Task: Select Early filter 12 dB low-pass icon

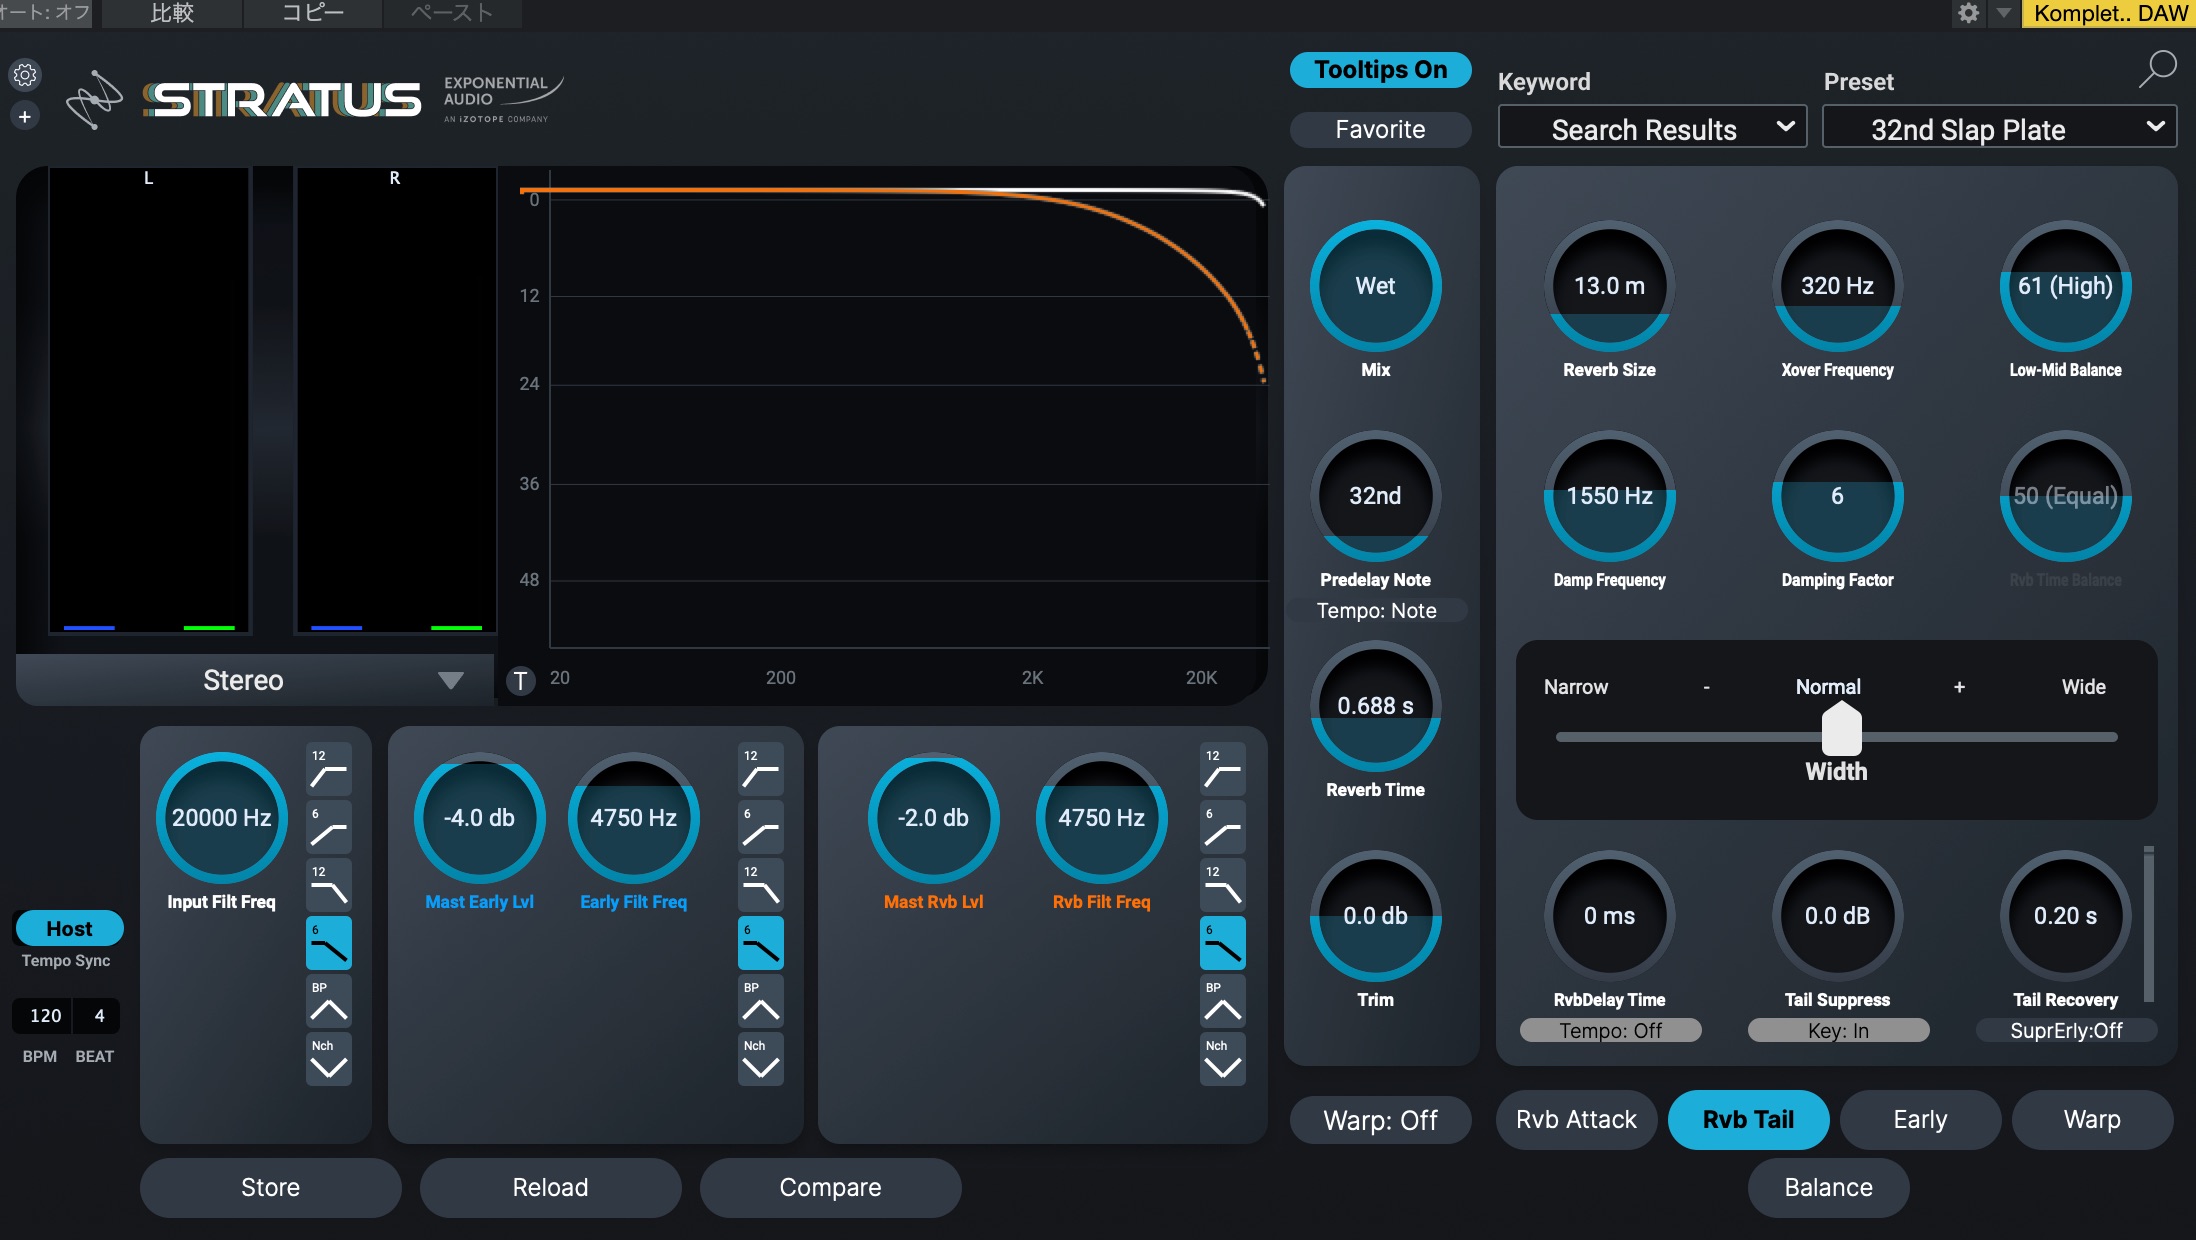Action: coord(760,885)
